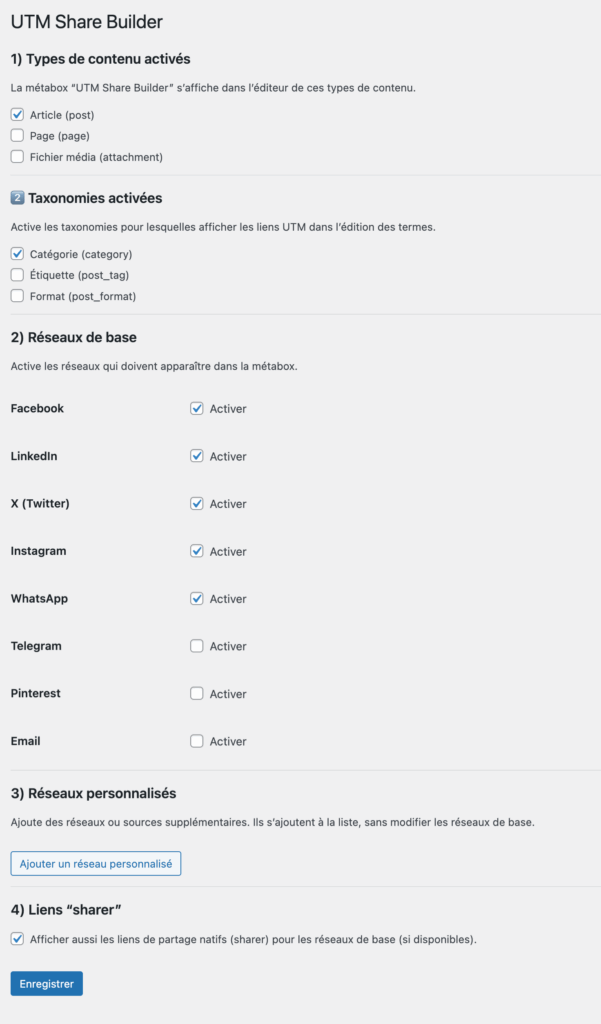Viewport: 601px width, 1024px height.
Task: Toggle off X (Twitter) activation
Action: coord(196,503)
